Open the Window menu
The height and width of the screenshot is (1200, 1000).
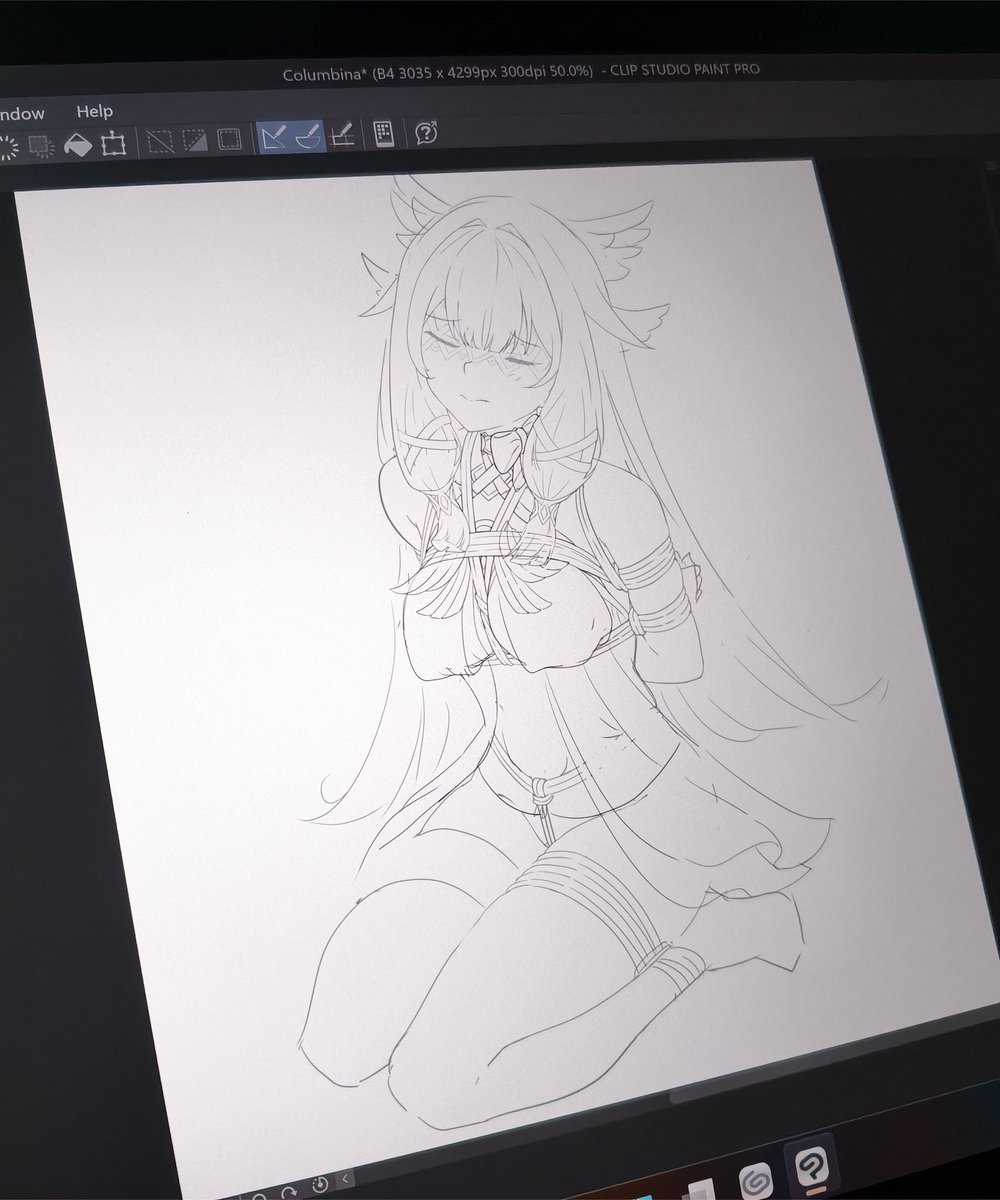22,113
